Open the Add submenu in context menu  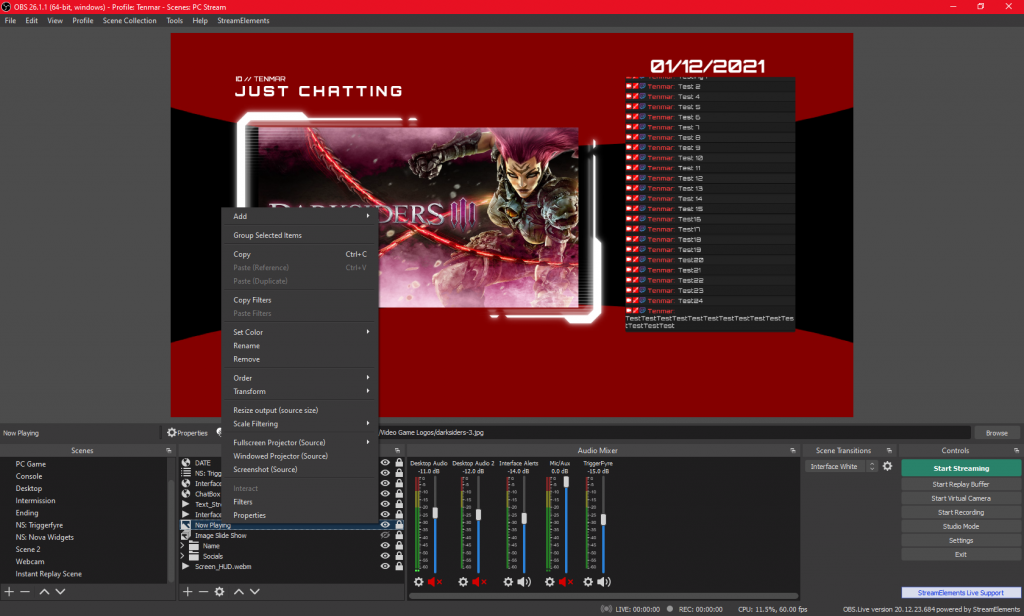300,216
